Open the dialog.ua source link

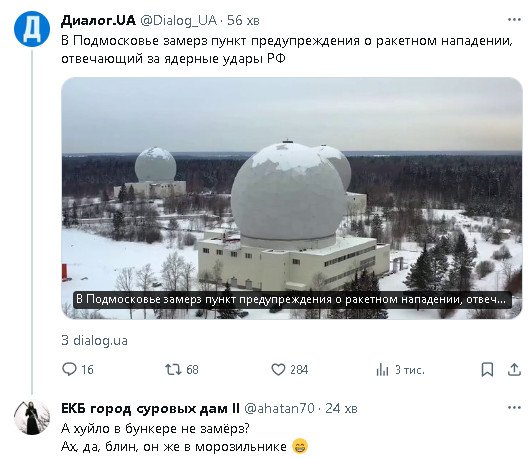94,340
